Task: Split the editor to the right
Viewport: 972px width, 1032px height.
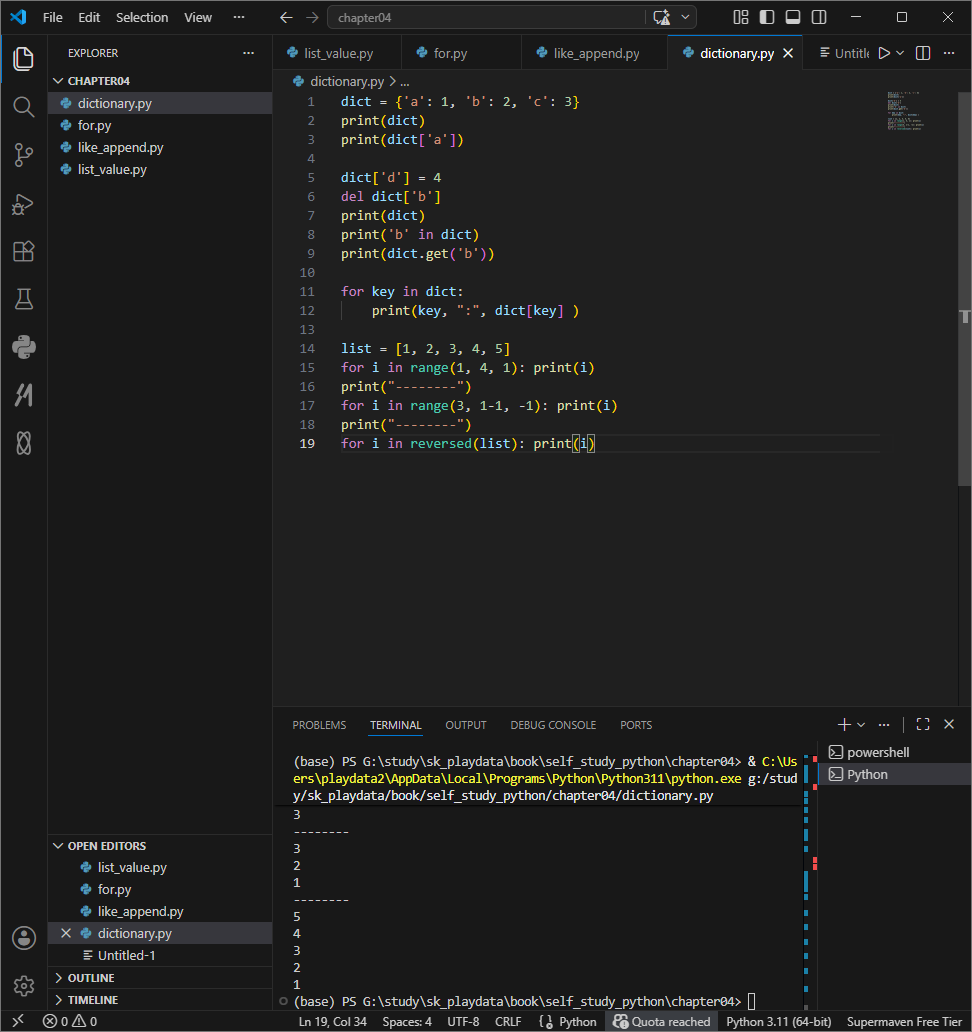Action: click(x=923, y=53)
